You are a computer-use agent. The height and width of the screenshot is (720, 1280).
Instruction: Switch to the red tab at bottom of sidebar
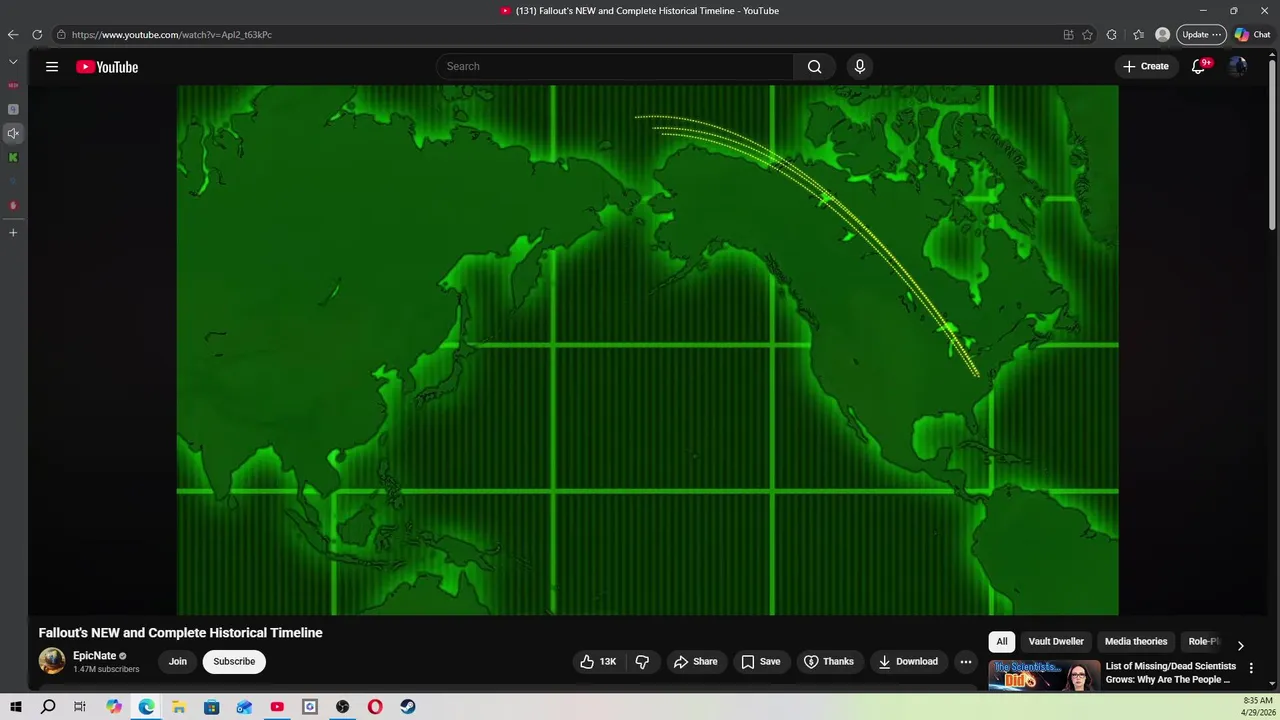coord(13,205)
